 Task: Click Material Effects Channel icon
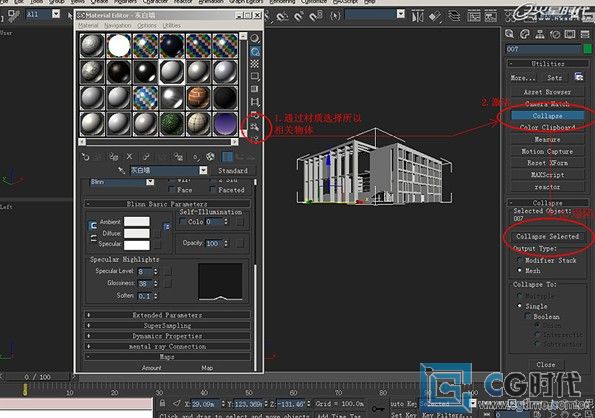[x=195, y=157]
